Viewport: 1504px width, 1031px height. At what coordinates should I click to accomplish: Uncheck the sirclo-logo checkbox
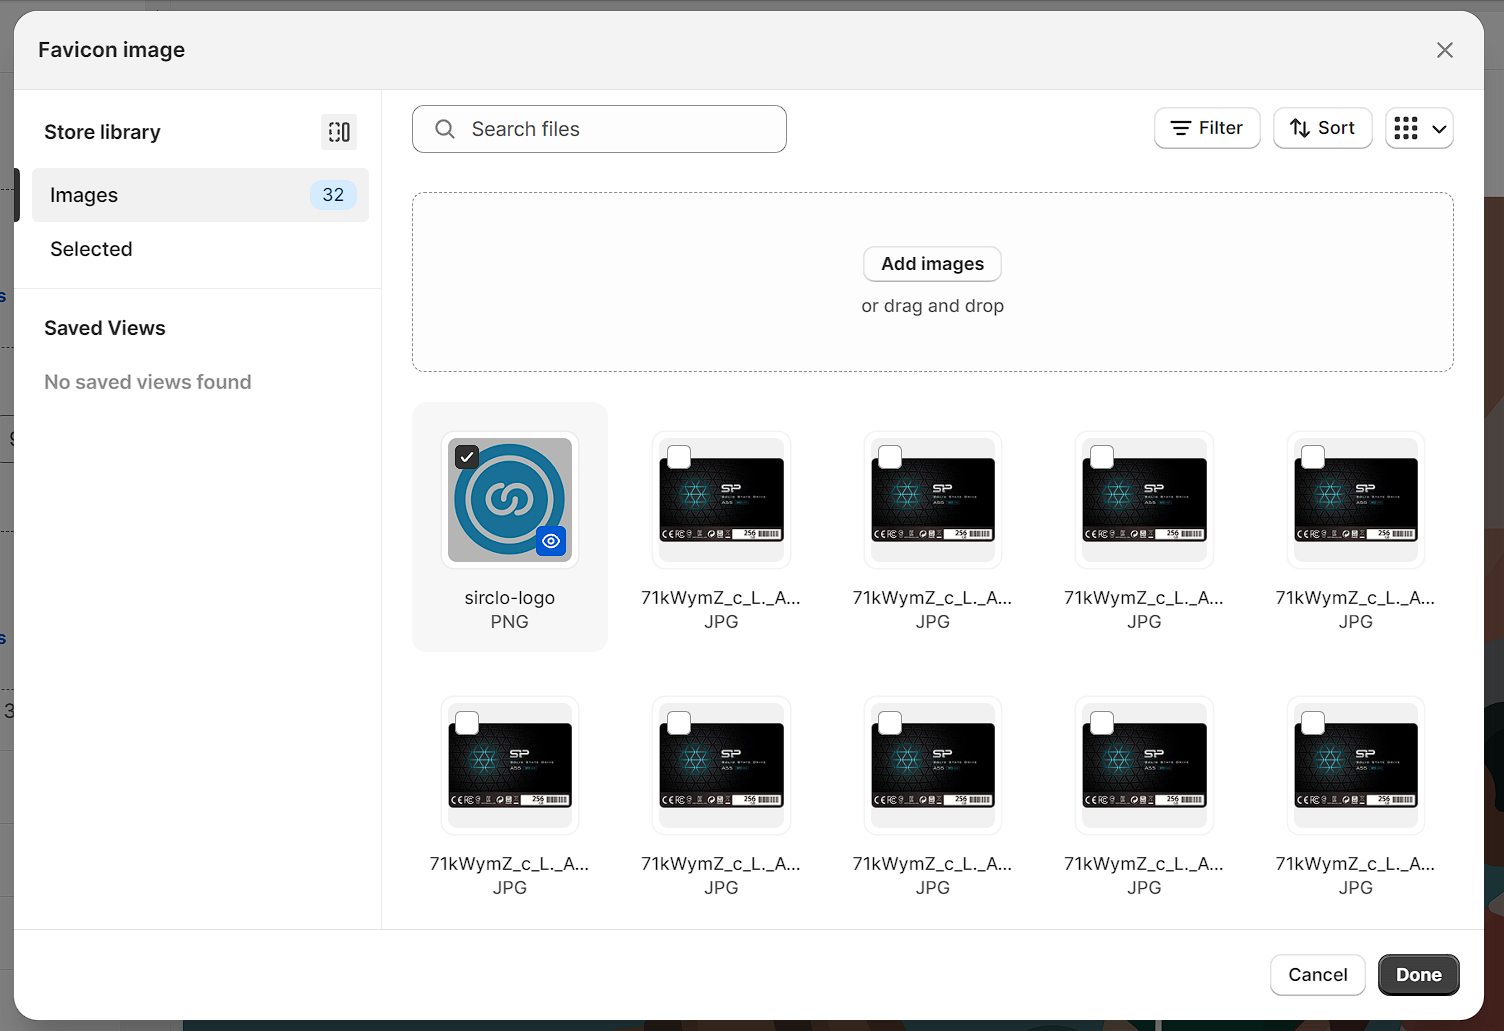click(x=467, y=457)
